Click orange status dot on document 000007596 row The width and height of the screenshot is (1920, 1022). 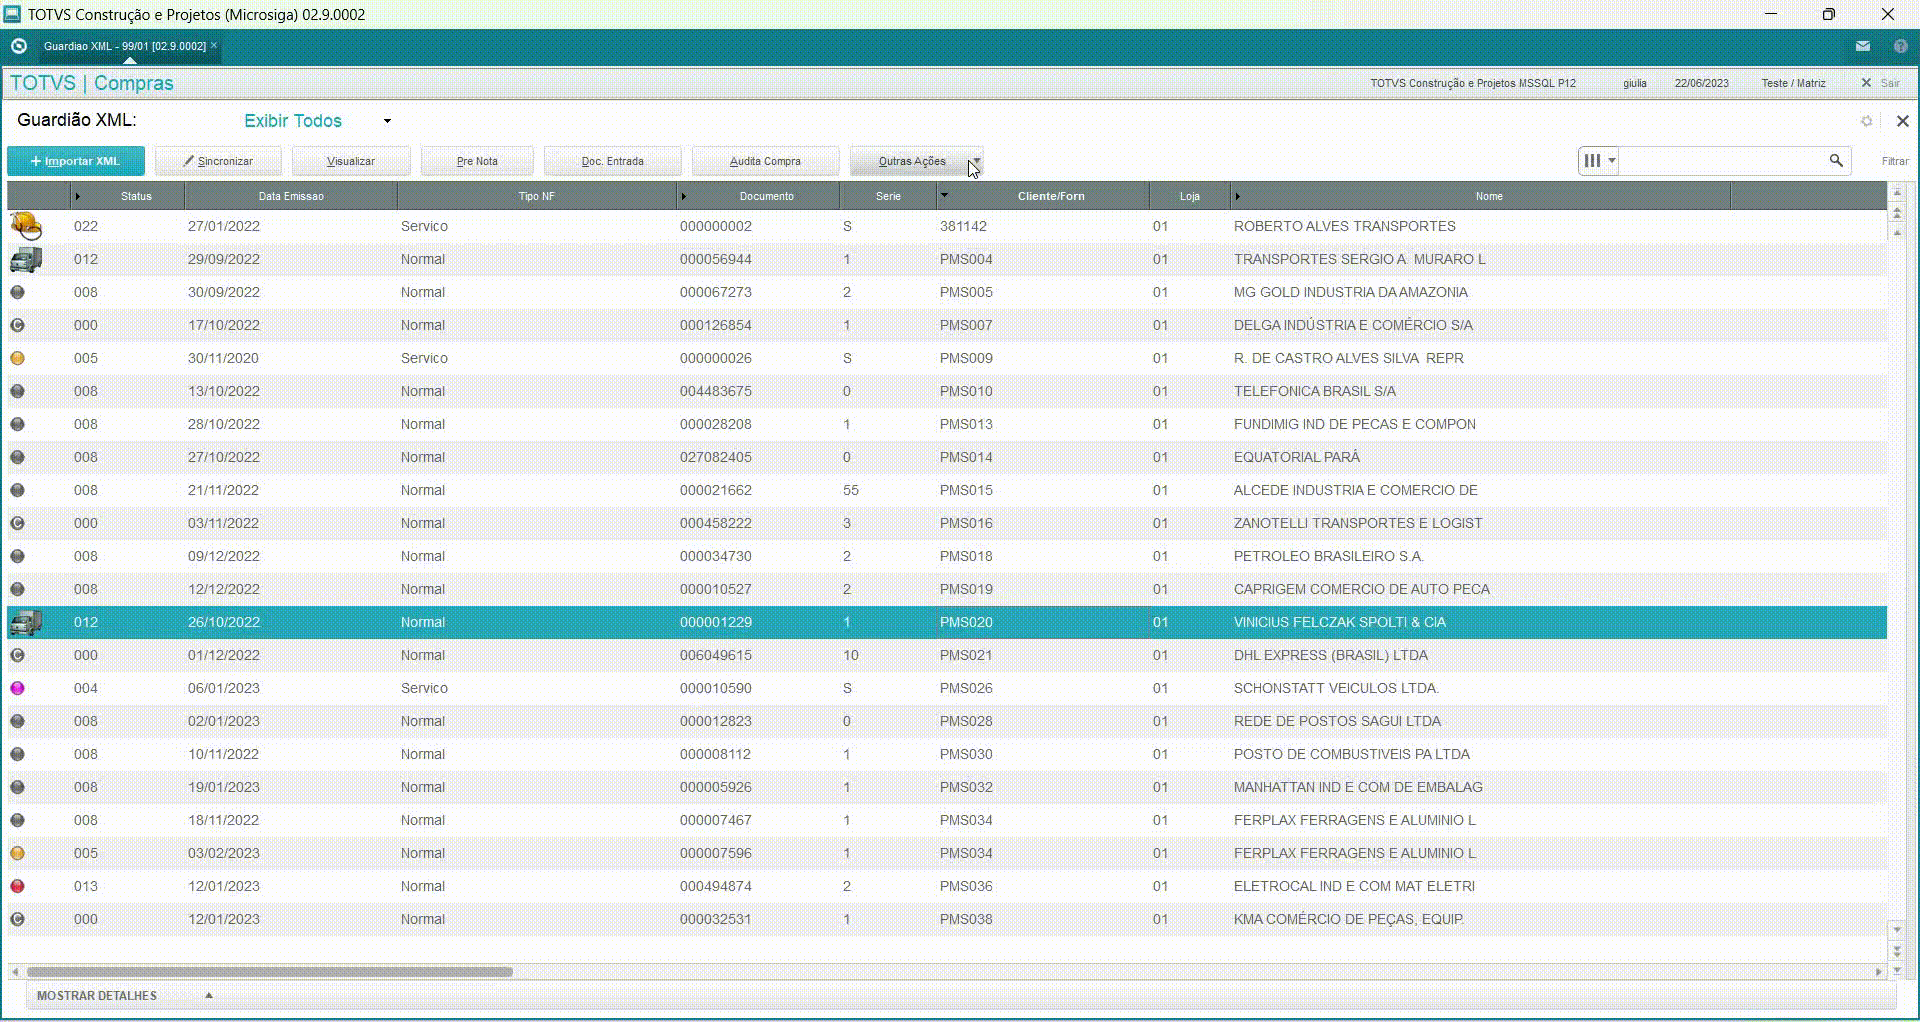click(17, 853)
